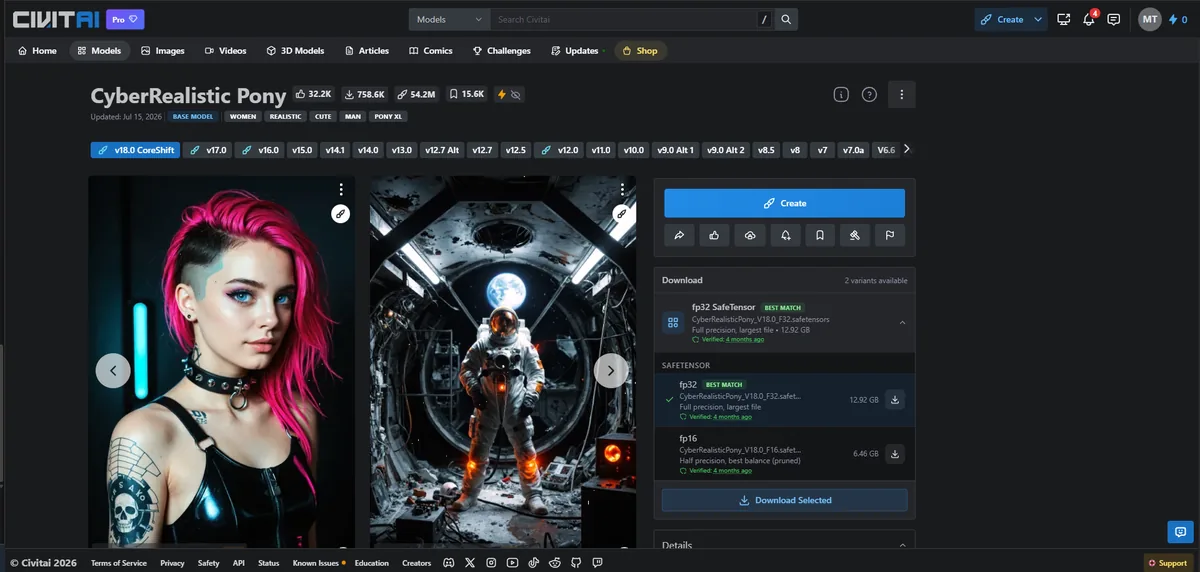Select version v8.5
The image size is (1200, 572).
coord(766,150)
